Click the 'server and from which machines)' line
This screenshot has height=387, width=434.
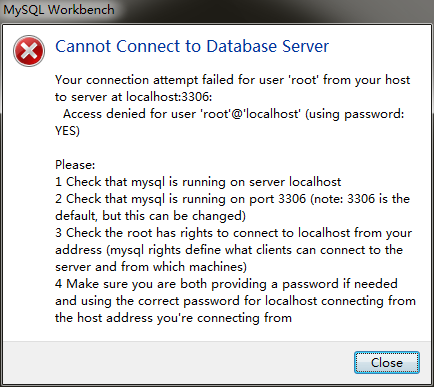coord(151,267)
